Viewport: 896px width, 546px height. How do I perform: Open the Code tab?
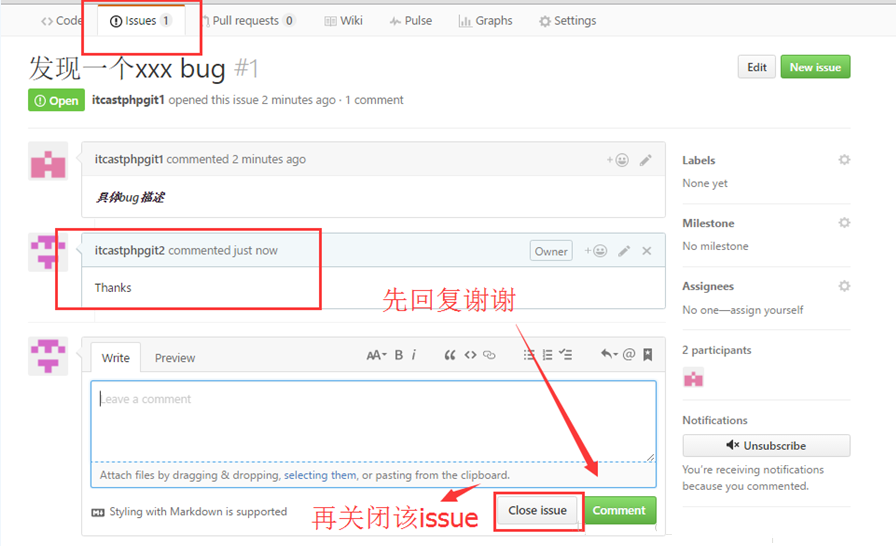(x=61, y=21)
